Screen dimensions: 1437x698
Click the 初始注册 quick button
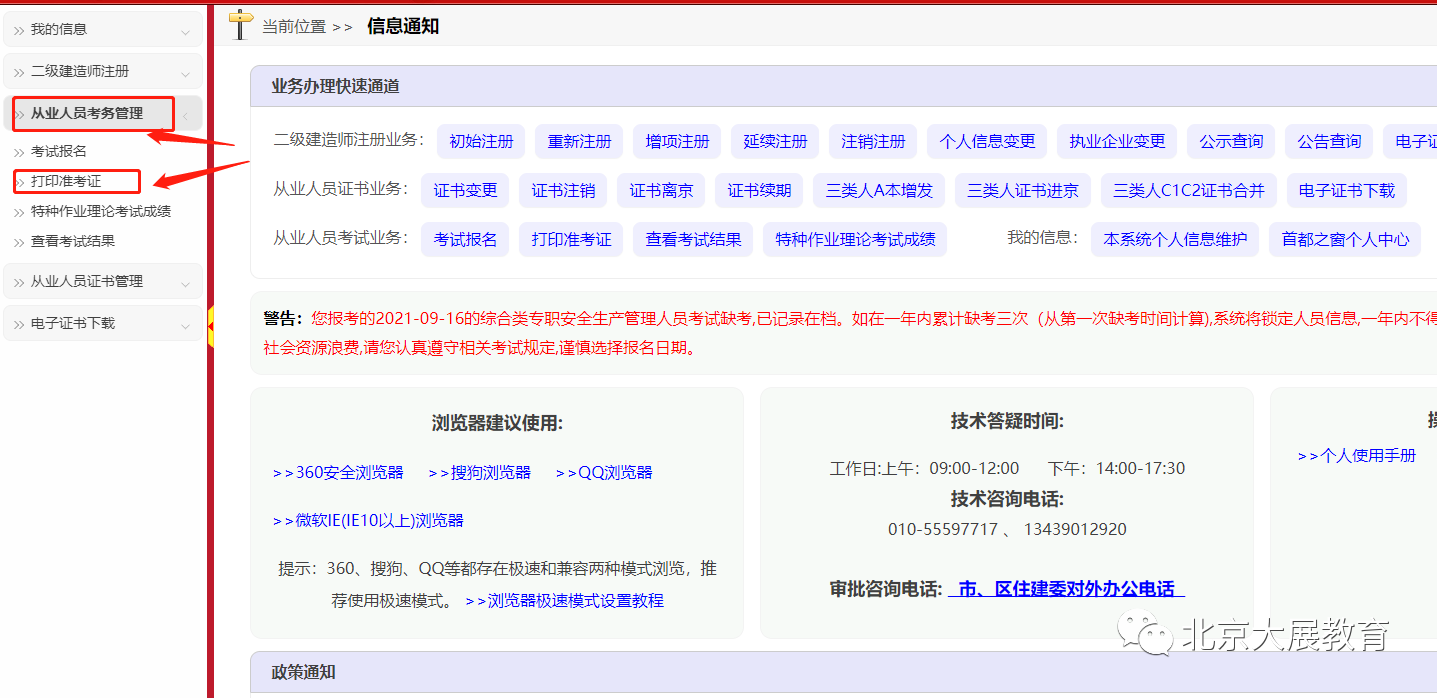click(481, 142)
